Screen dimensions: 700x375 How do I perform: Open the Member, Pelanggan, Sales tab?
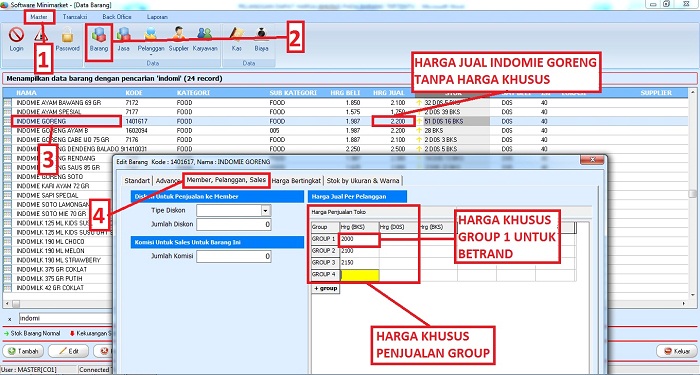227,180
